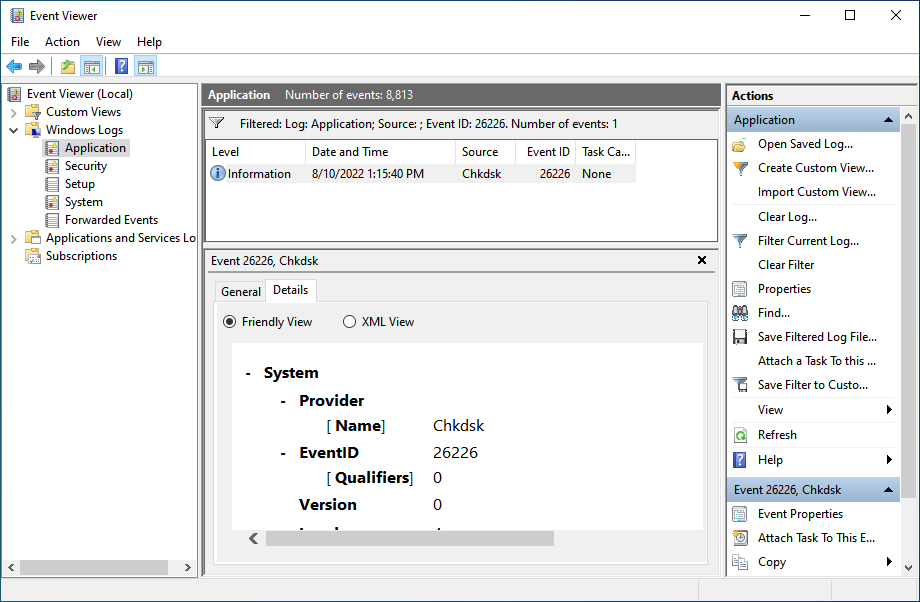Select the XML View radio button
Screen dimensions: 920x602
[349, 322]
